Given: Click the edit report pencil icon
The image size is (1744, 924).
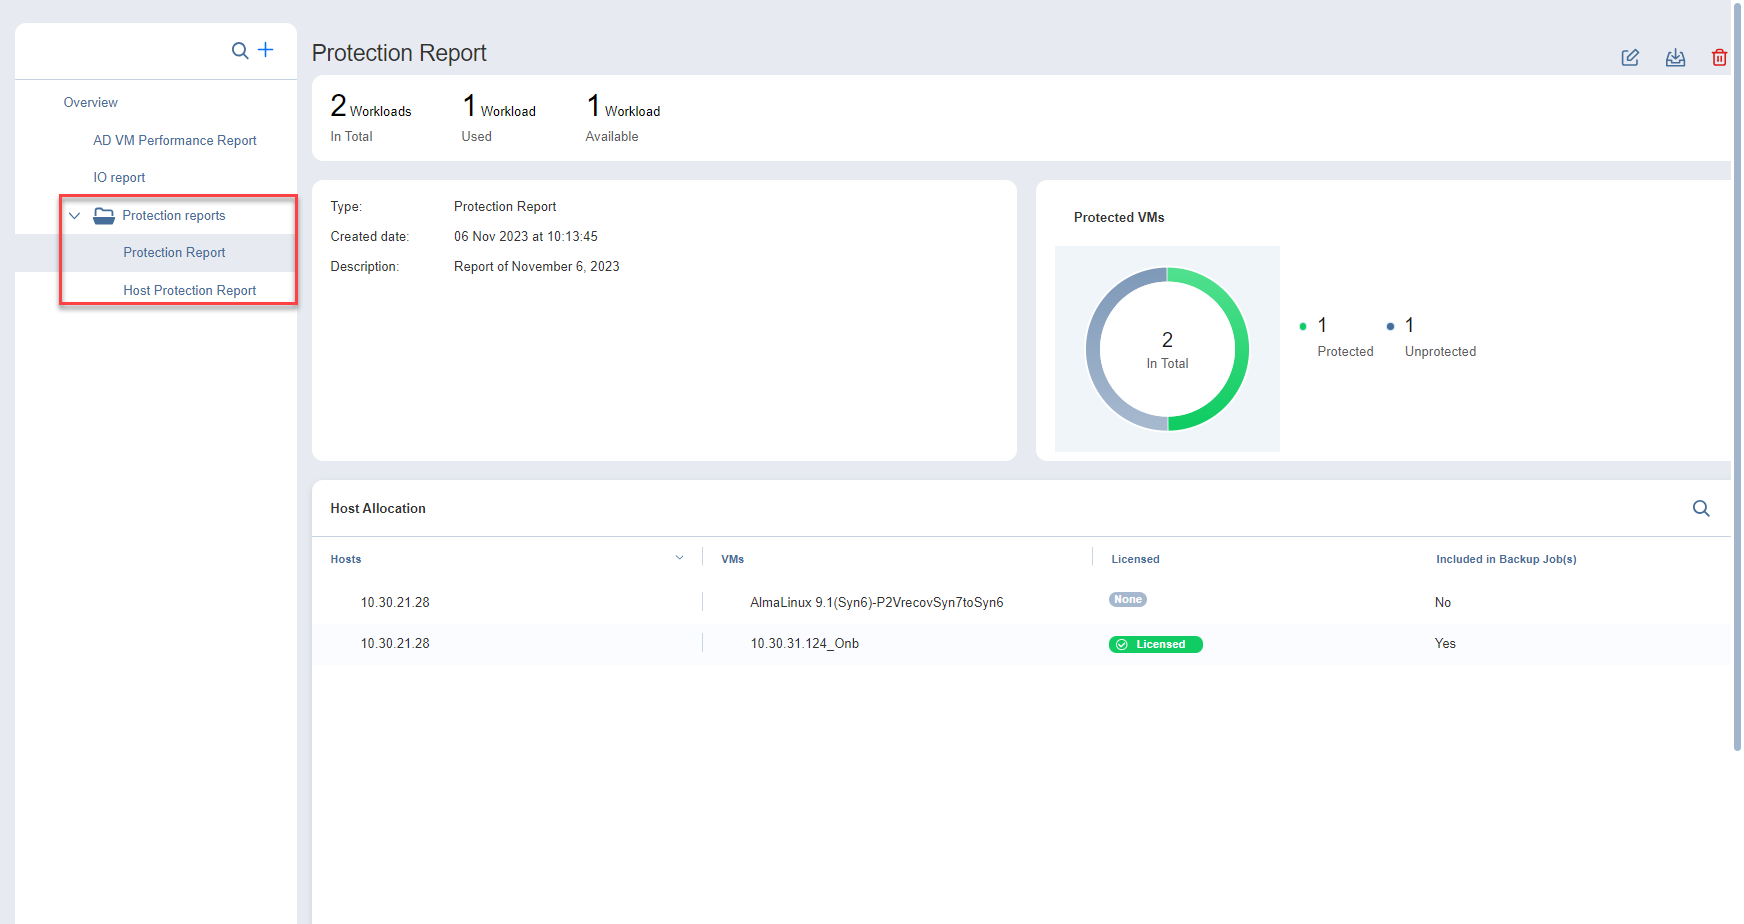Looking at the screenshot, I should pyautogui.click(x=1630, y=58).
